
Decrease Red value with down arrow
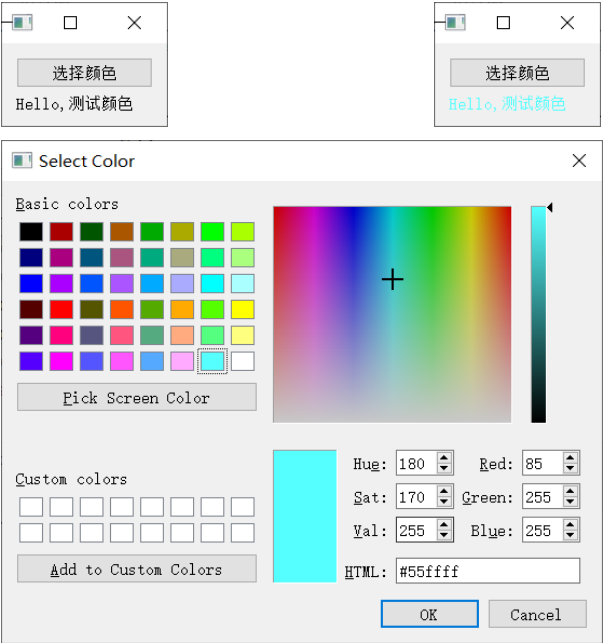coord(570,468)
